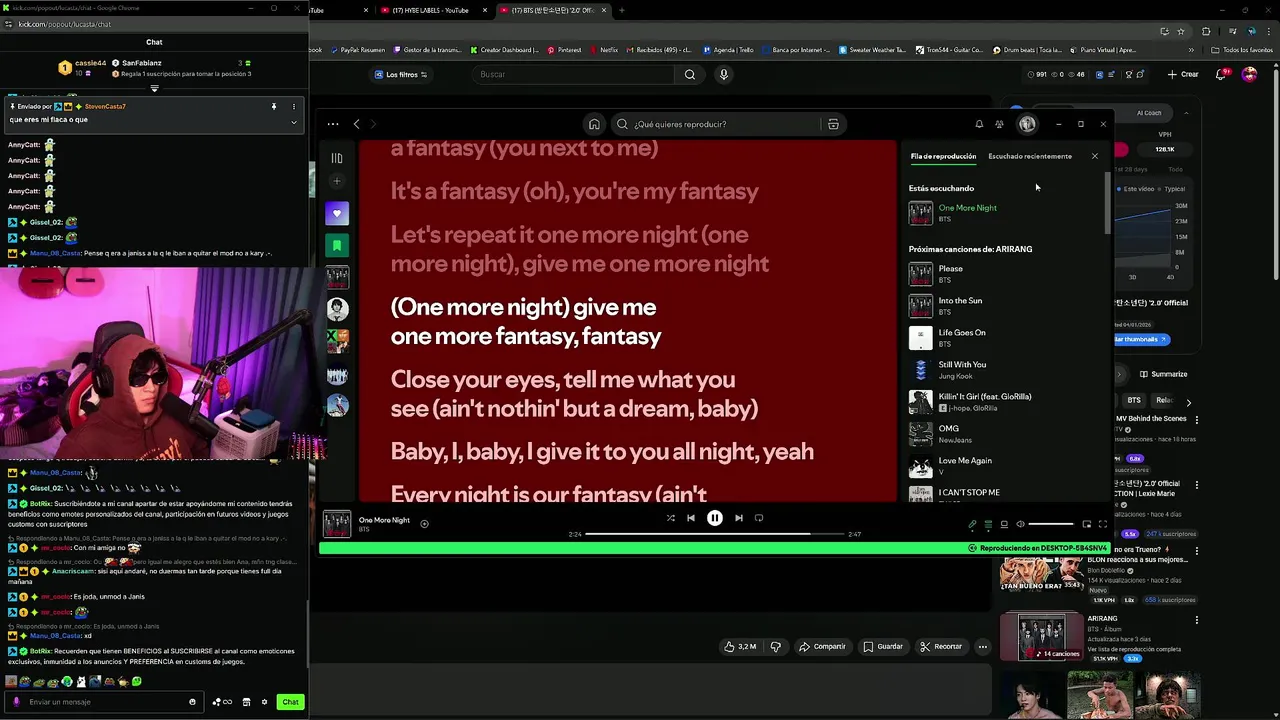Adjust Spotify volume slider
The height and width of the screenshot is (720, 1280).
coord(1051,524)
